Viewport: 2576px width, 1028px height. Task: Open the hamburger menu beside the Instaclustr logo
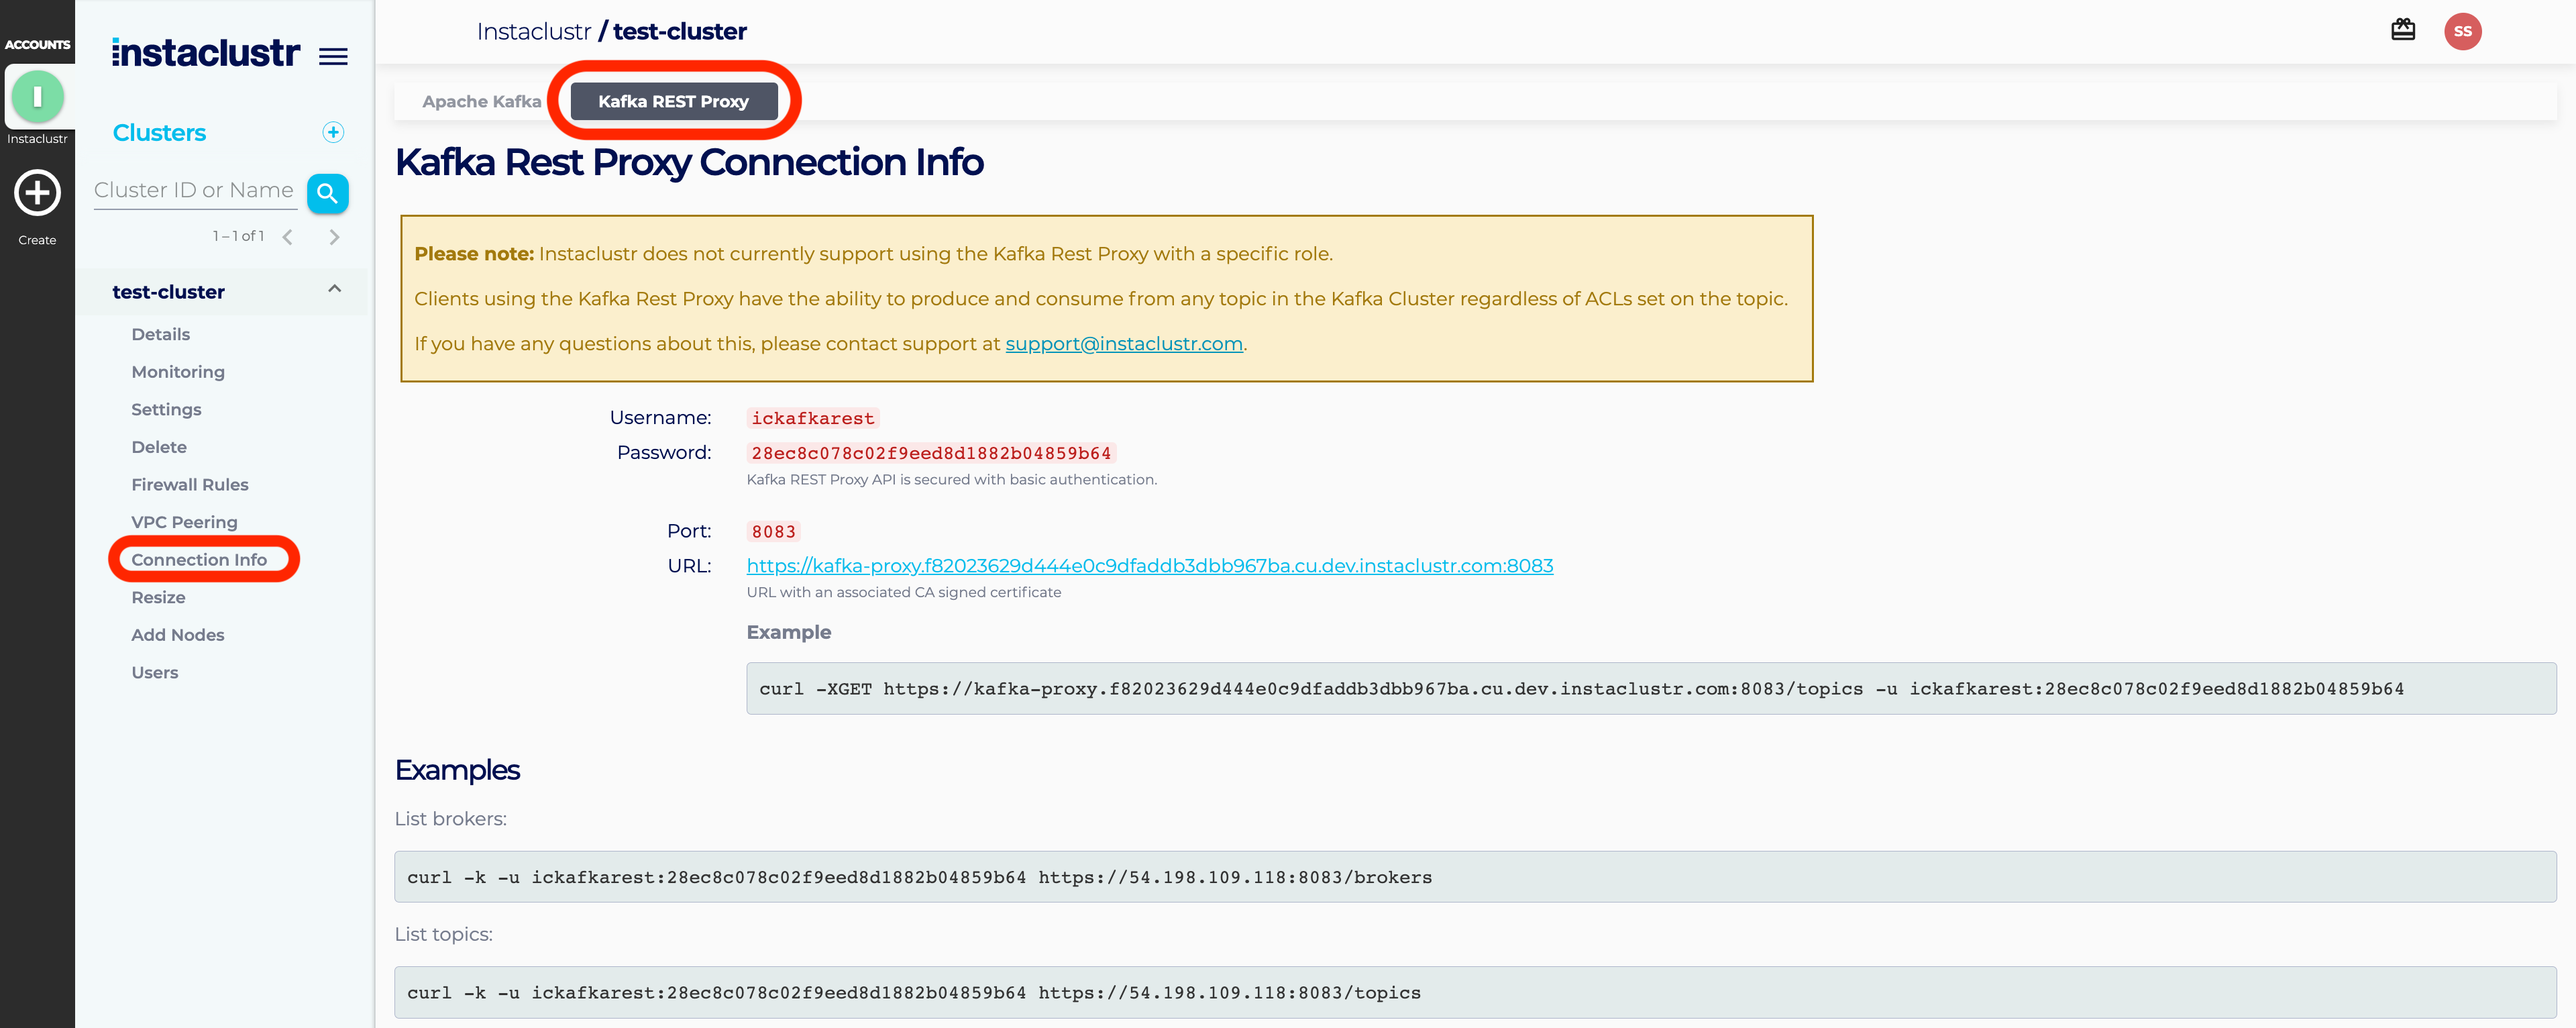click(332, 57)
